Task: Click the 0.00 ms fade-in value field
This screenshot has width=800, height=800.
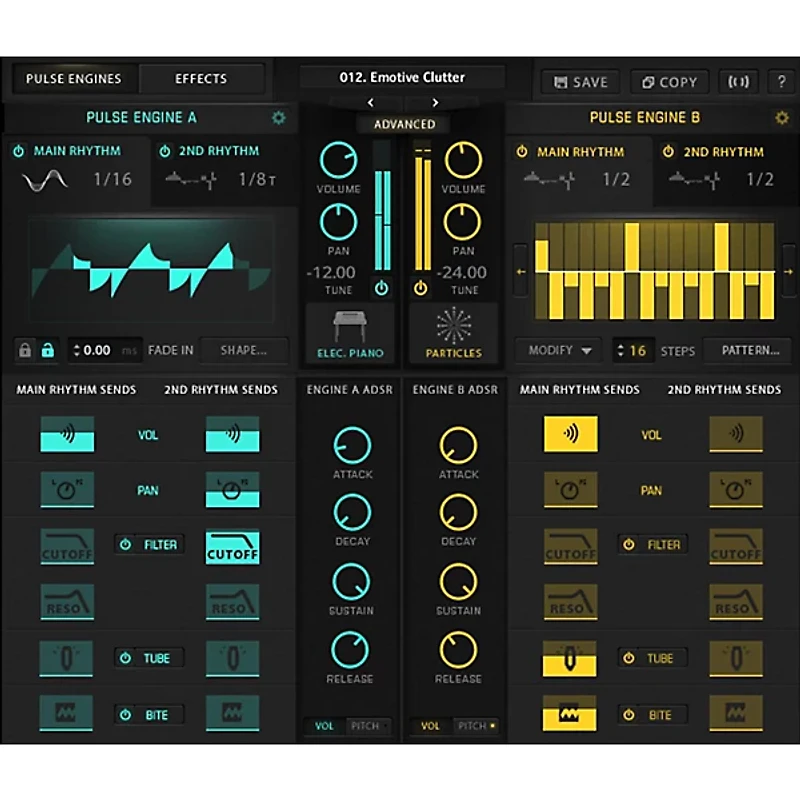Action: (x=103, y=350)
